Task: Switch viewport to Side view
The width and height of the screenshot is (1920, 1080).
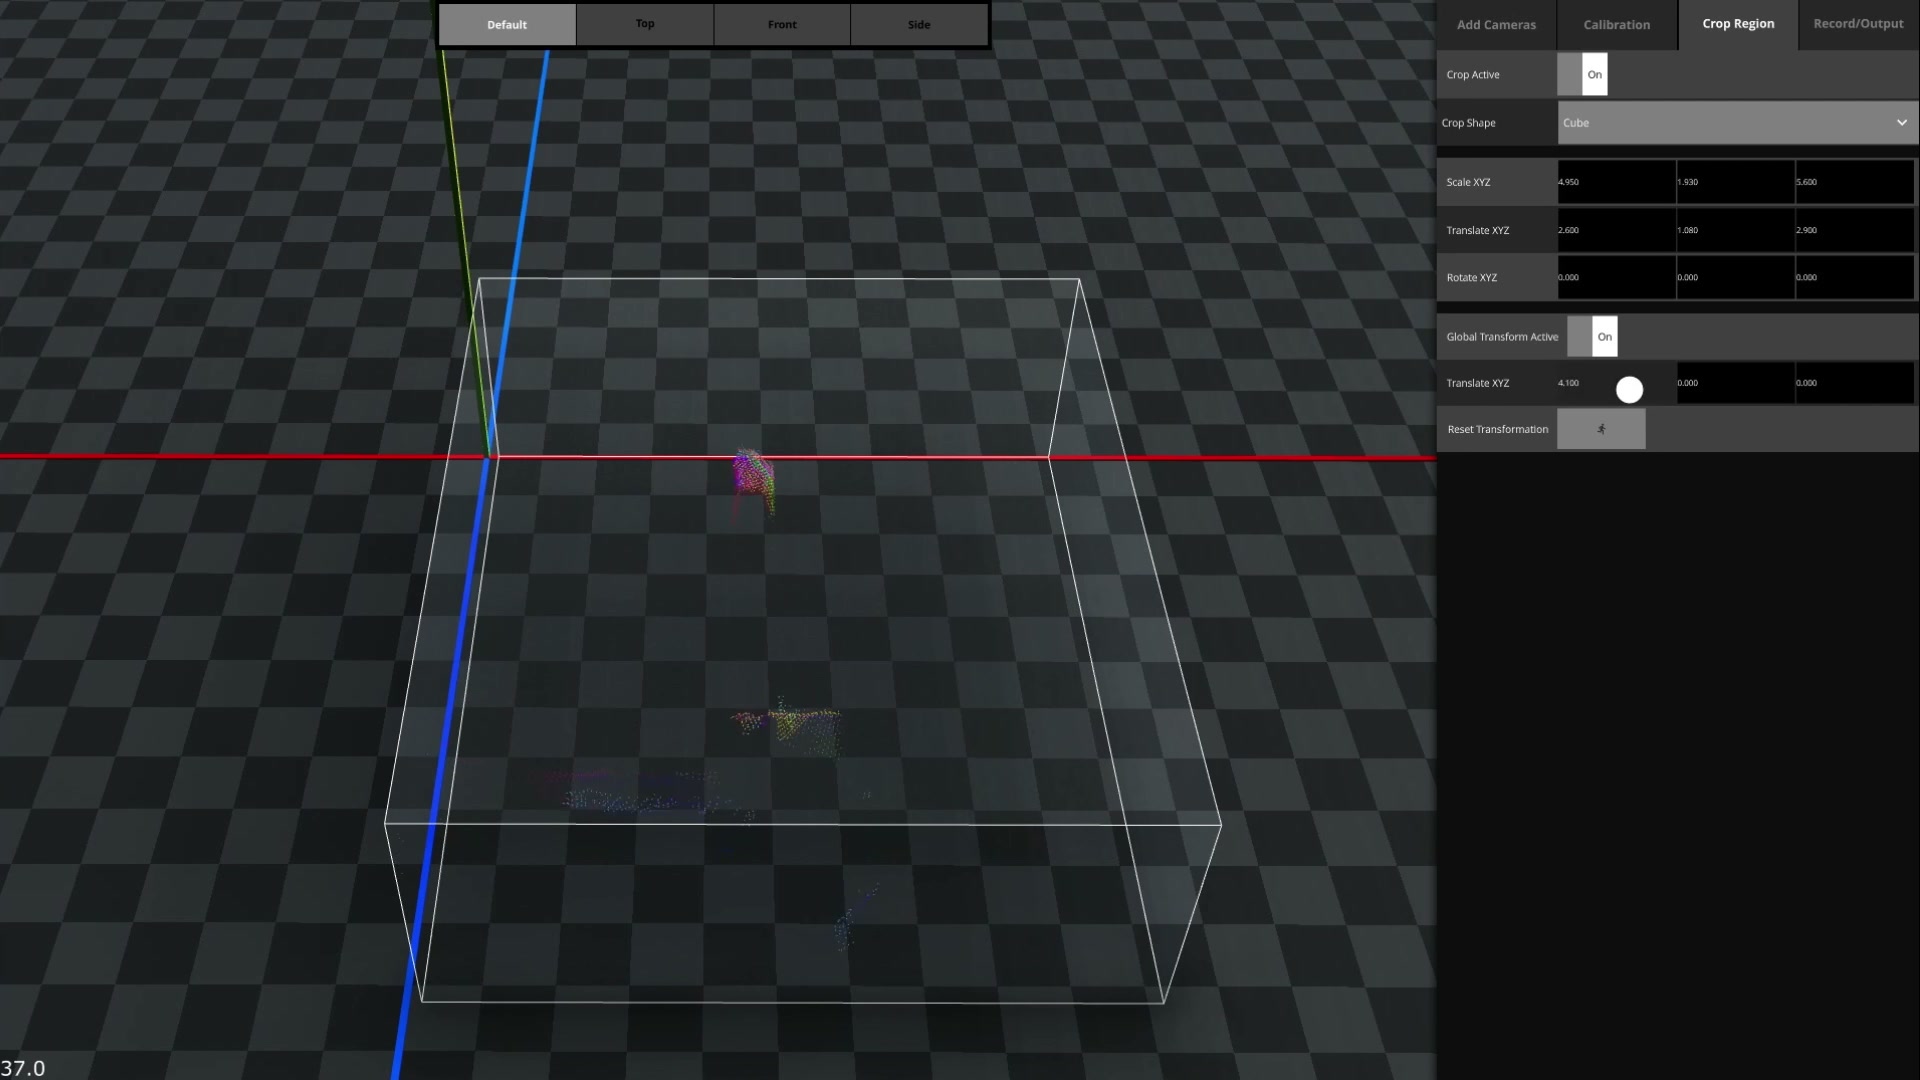Action: (919, 25)
